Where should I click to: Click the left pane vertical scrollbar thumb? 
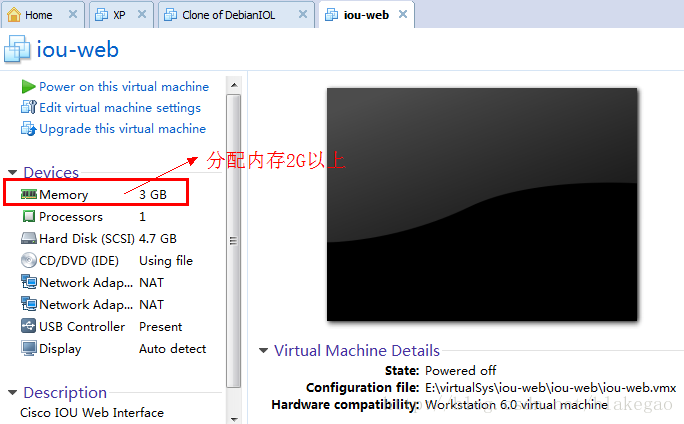[x=234, y=240]
